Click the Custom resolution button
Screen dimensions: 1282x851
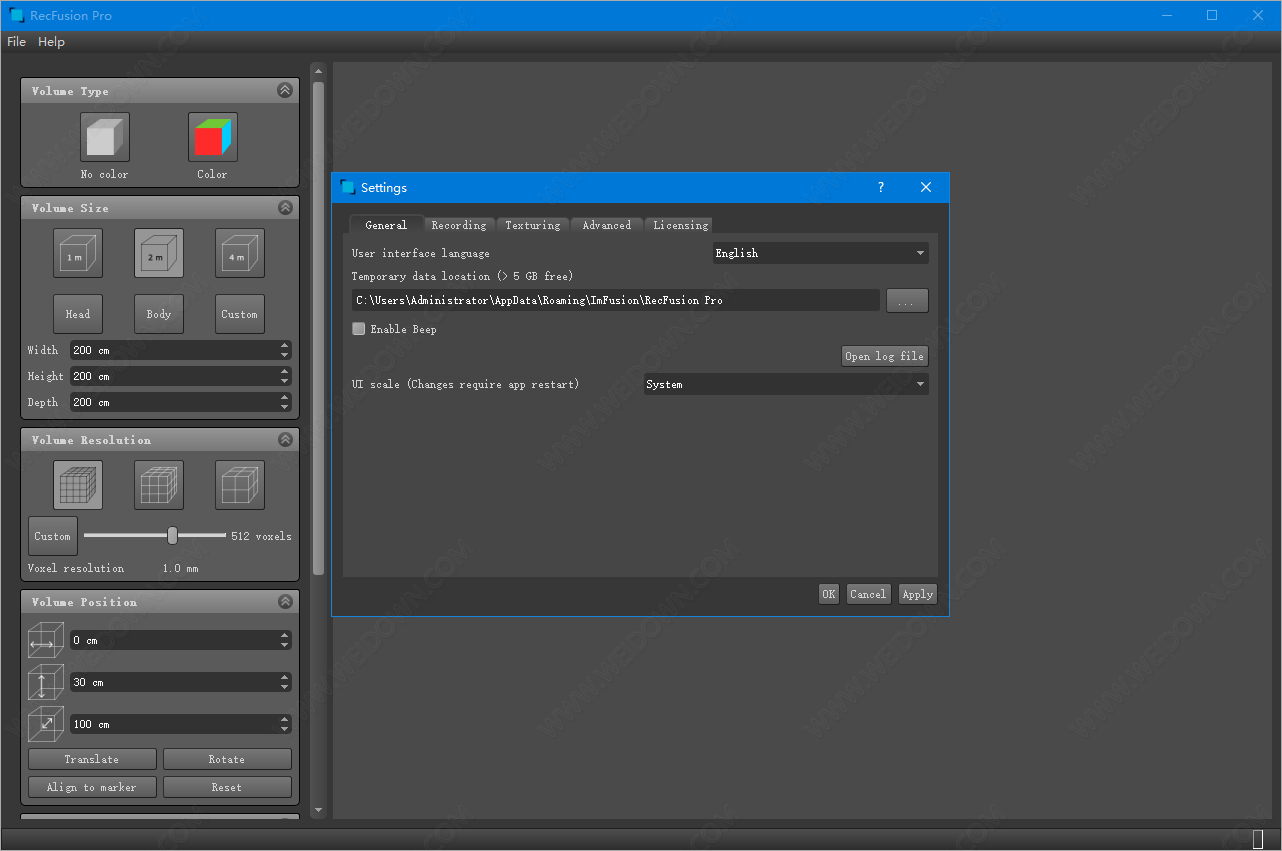[x=53, y=536]
